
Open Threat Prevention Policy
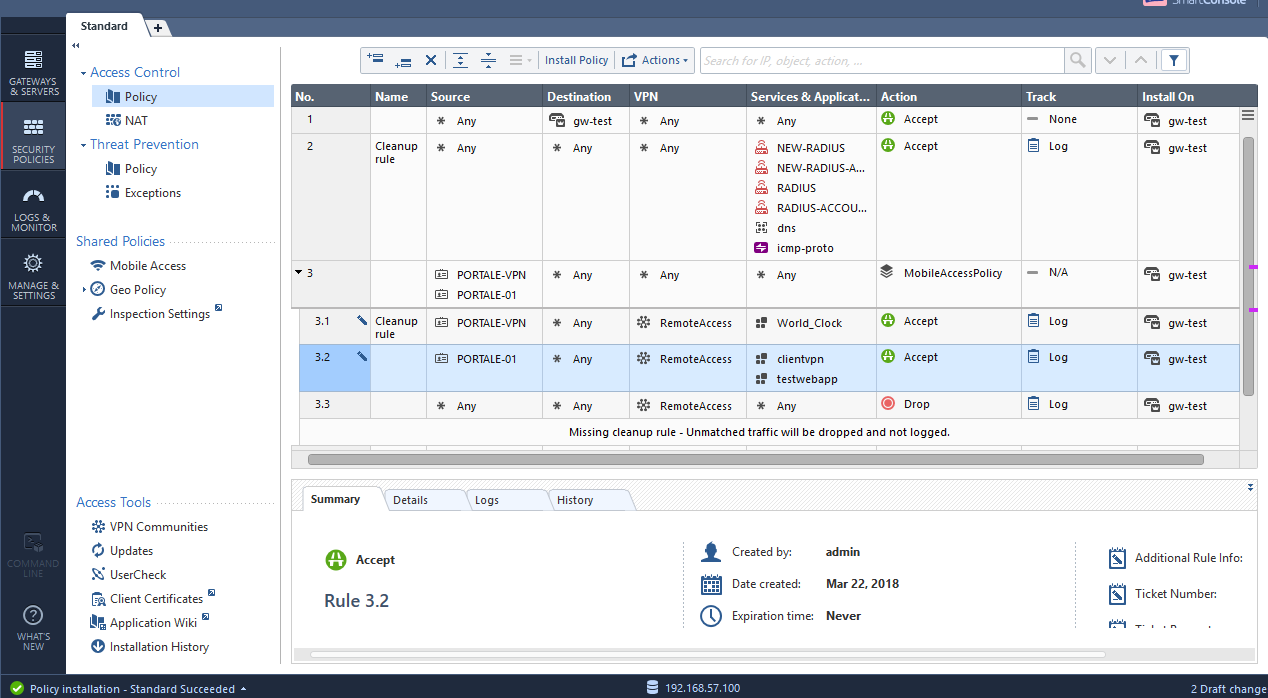point(141,169)
